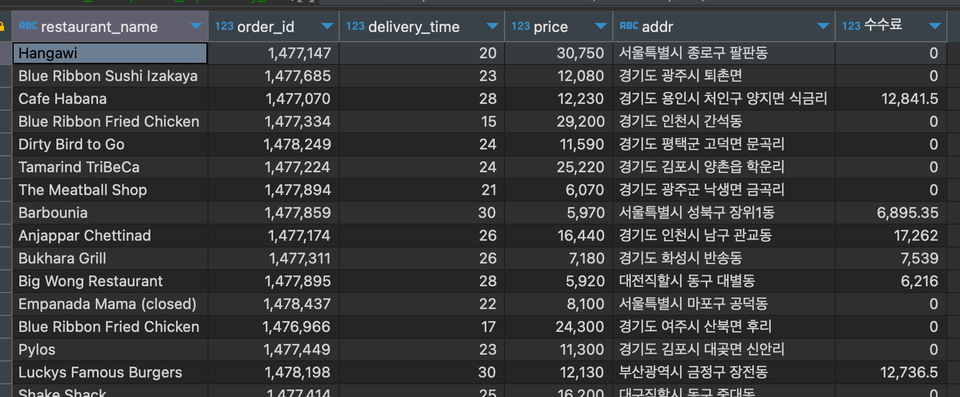Select order_id cell 1,477,147
The image size is (960, 397).
click(274, 53)
